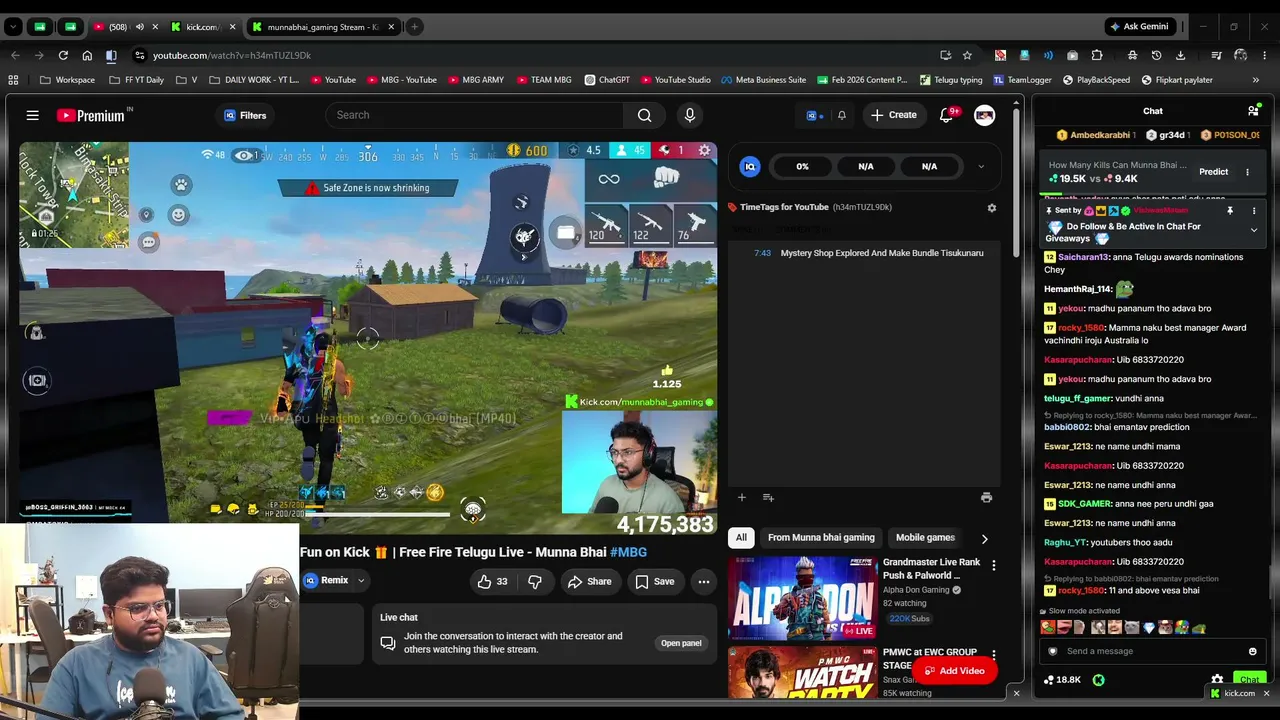Open options for the prediction card
Viewport: 1280px width, 720px height.
pos(1247,172)
